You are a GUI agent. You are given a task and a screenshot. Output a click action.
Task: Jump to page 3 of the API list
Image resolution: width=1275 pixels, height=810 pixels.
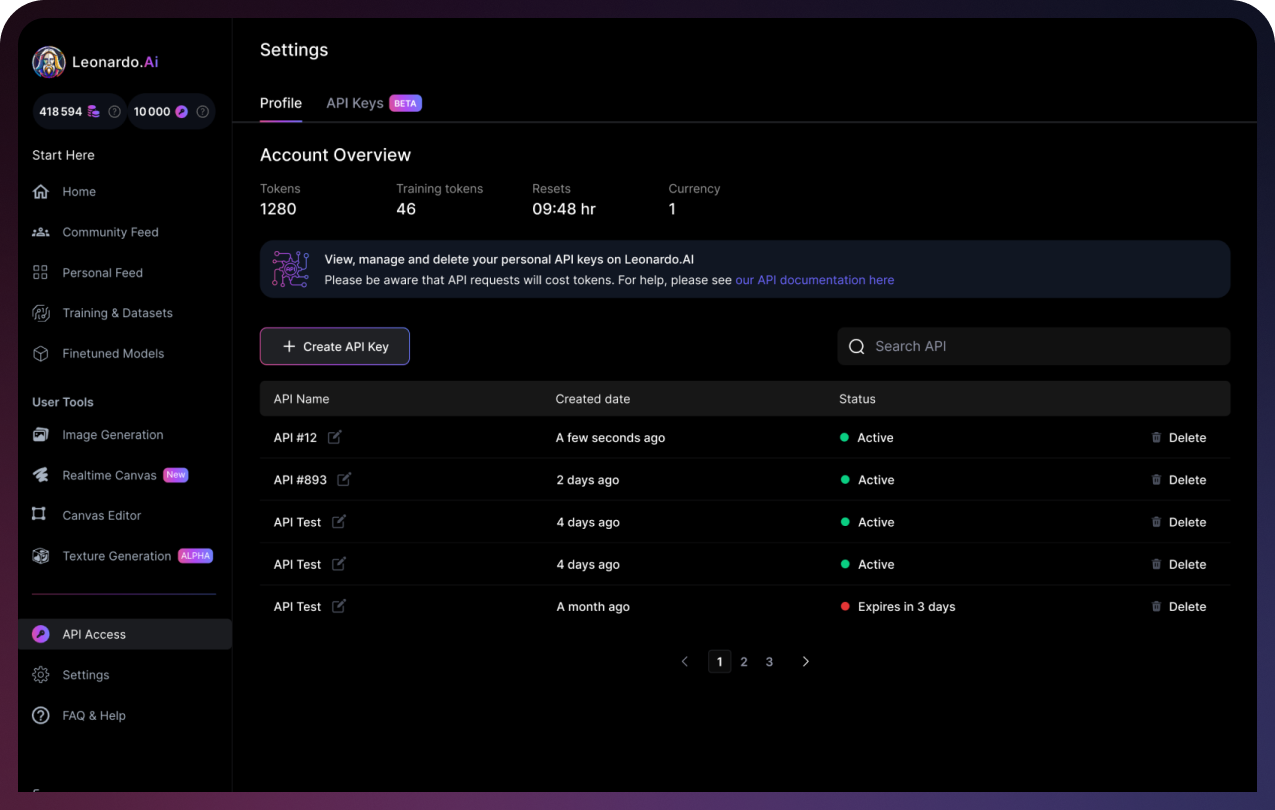point(769,662)
